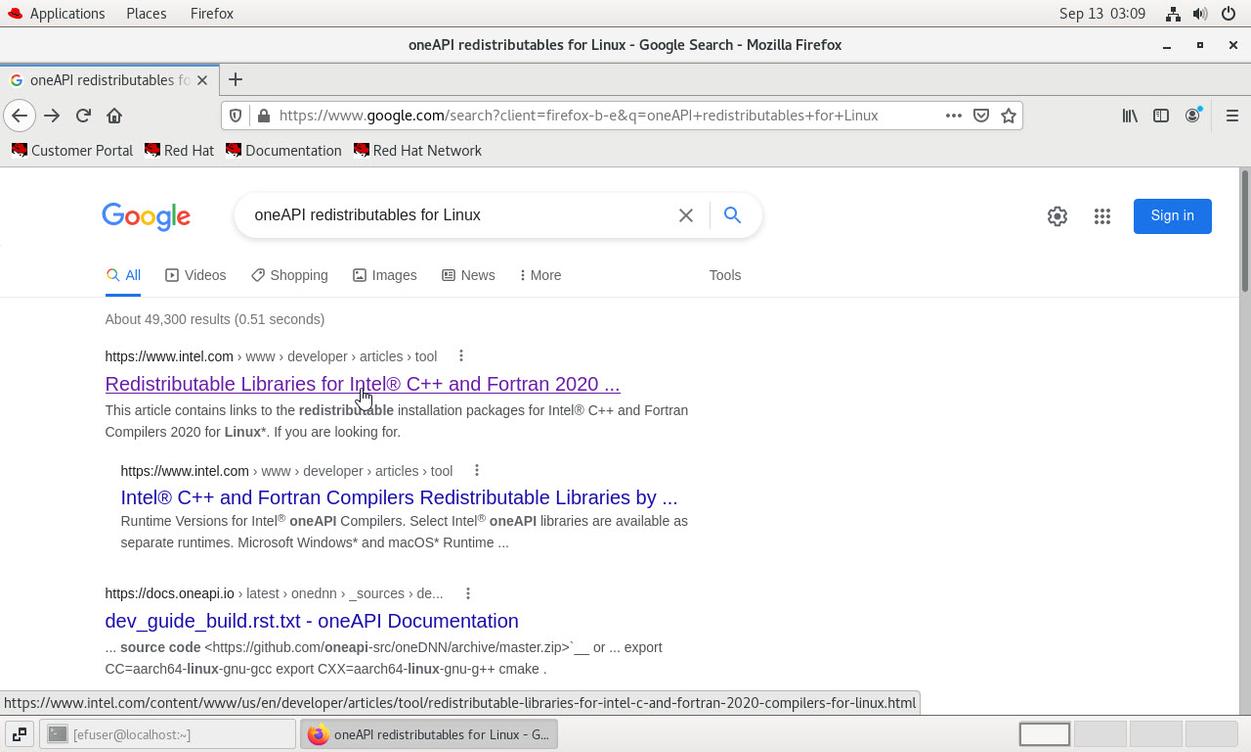Open the library icon in toolbar
The width and height of the screenshot is (1251, 752).
1130,115
